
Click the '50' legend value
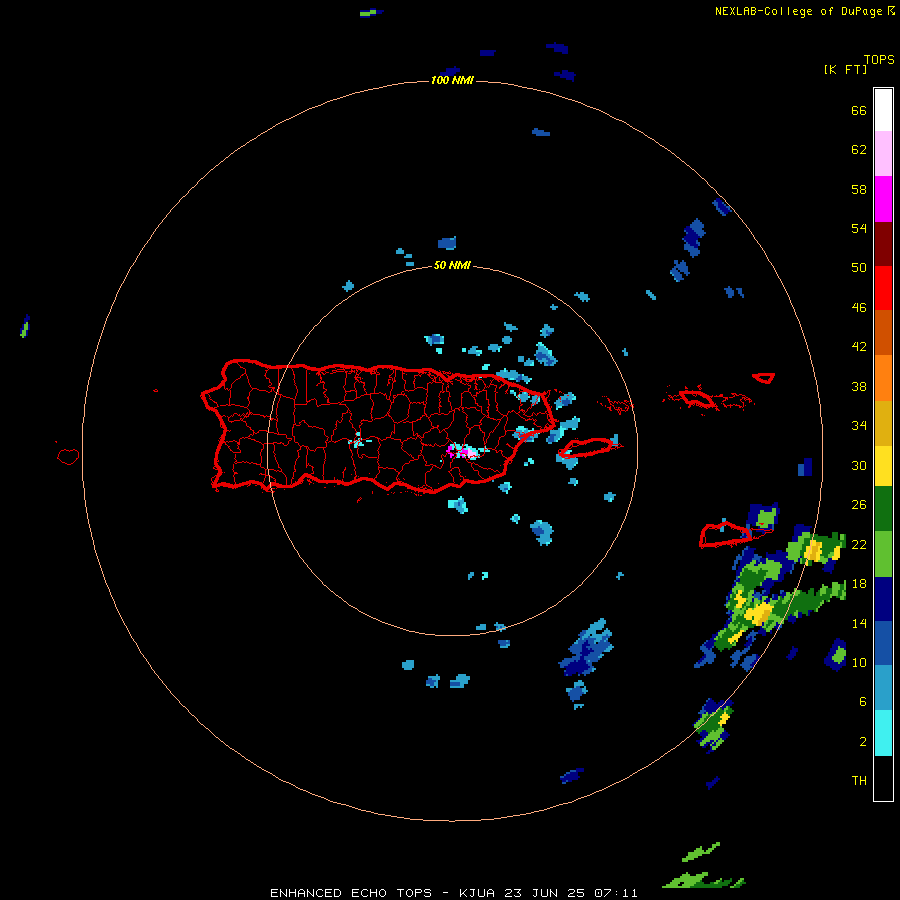[x=859, y=268]
